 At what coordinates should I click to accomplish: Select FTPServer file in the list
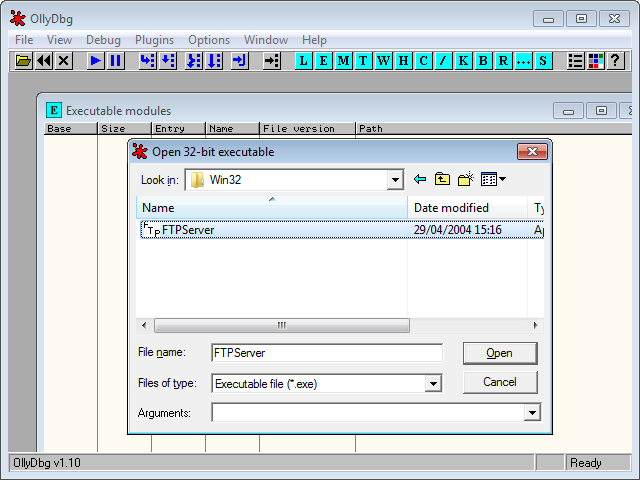(x=187, y=230)
